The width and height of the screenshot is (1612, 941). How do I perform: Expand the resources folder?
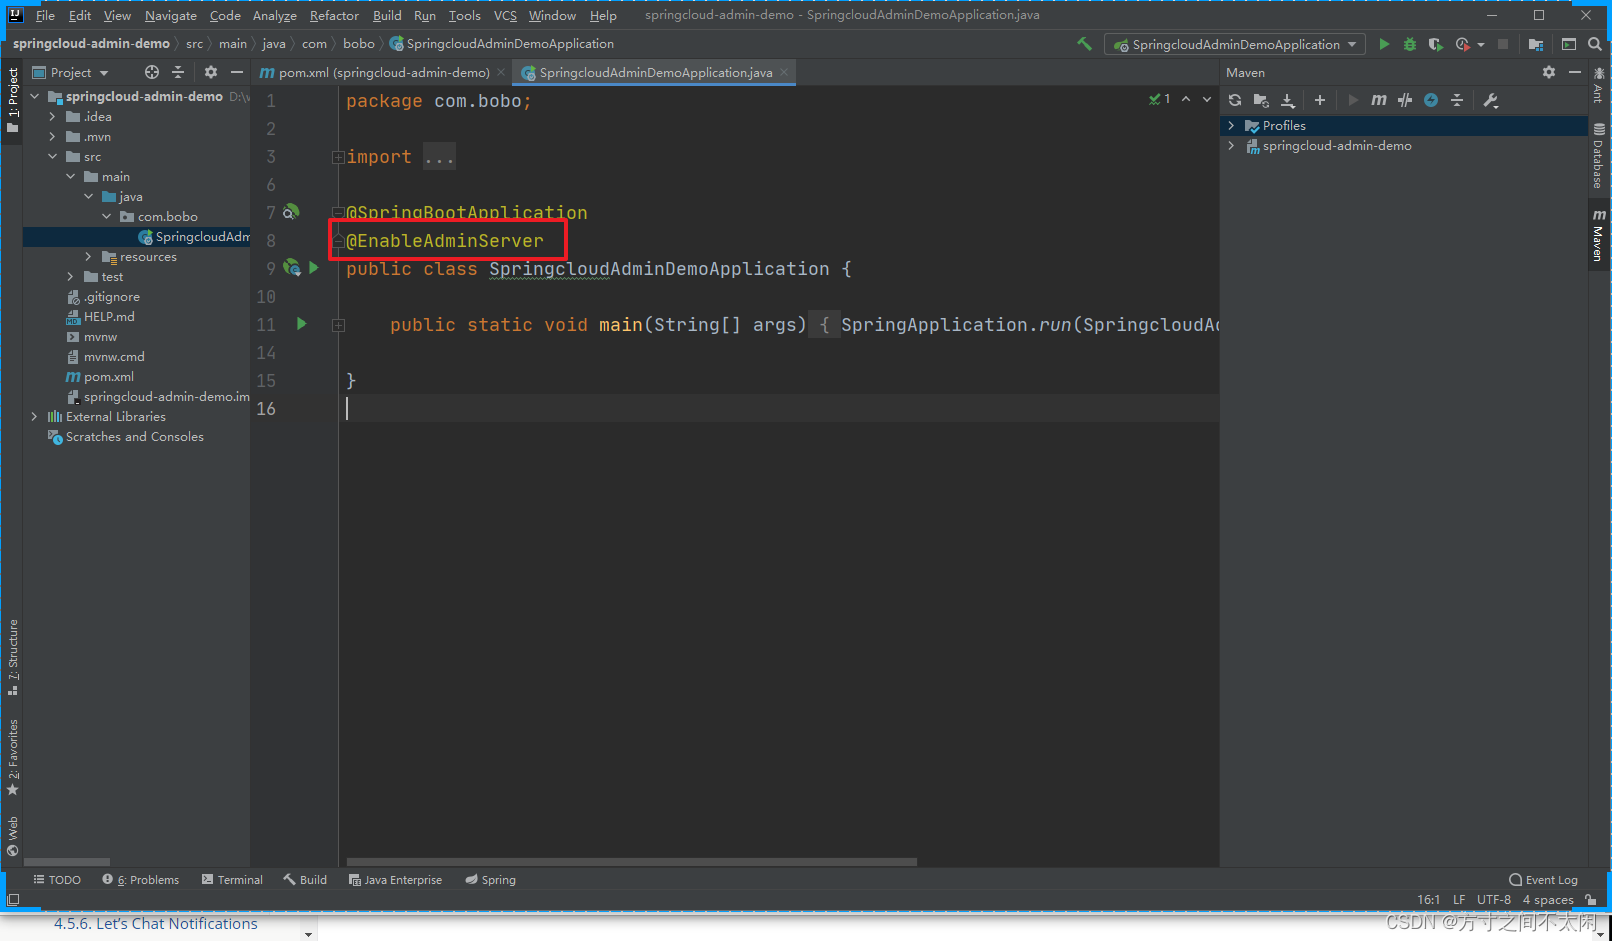coord(88,256)
